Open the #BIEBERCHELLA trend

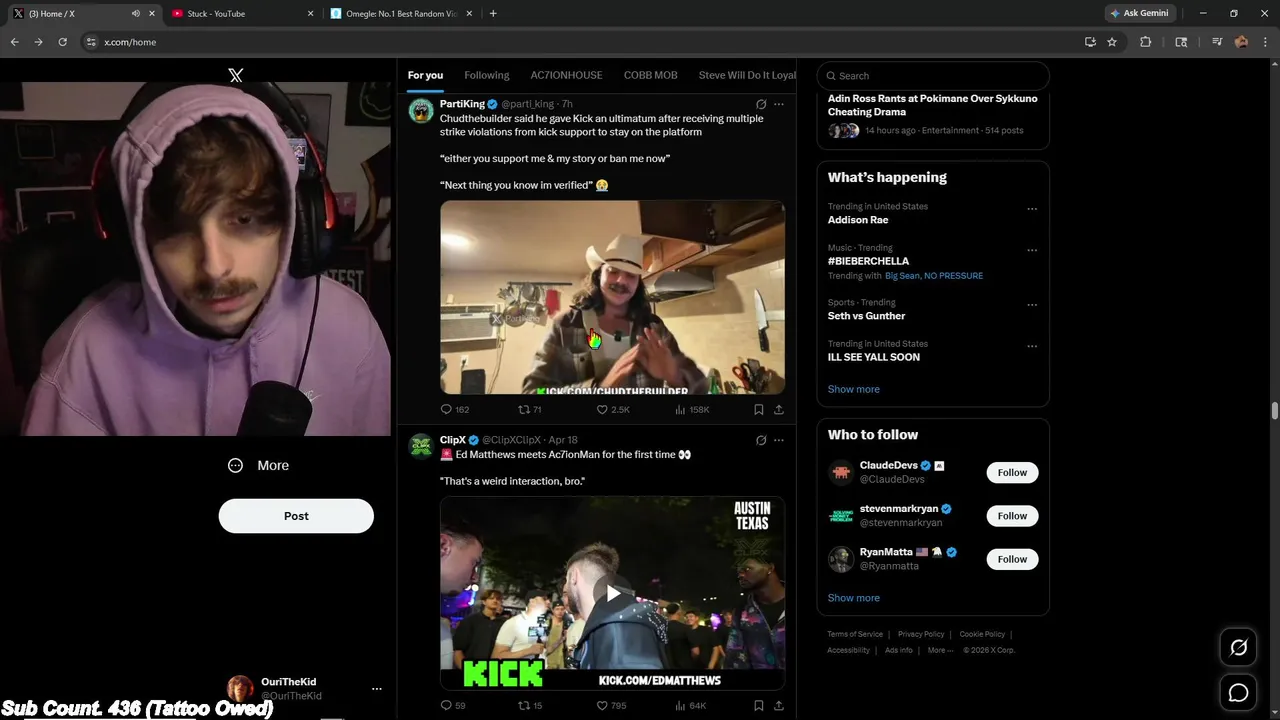(868, 261)
